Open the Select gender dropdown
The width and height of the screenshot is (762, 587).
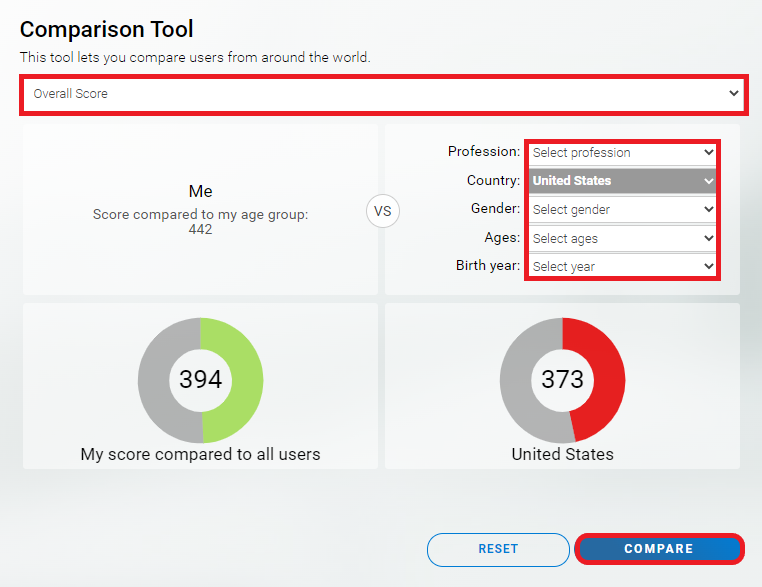pos(622,210)
